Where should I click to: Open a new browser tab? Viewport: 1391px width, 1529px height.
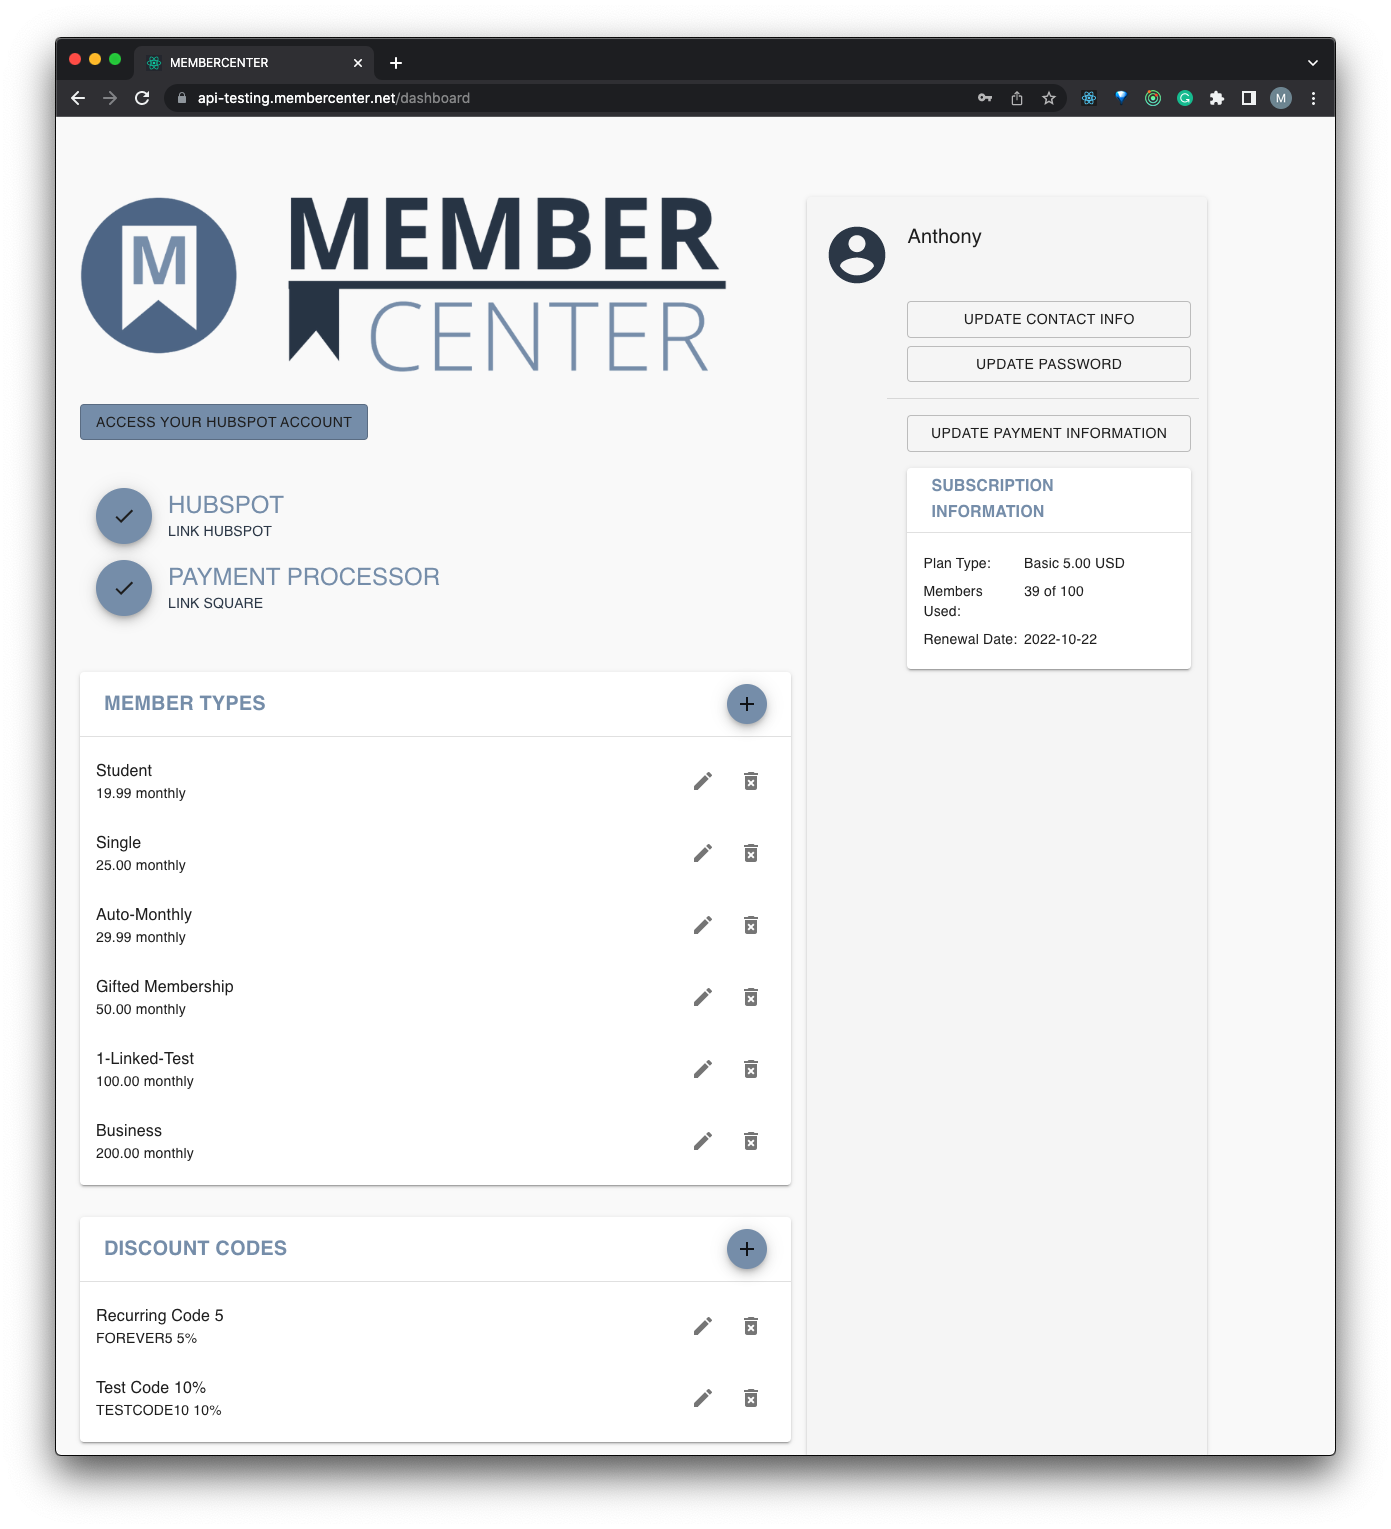point(396,62)
